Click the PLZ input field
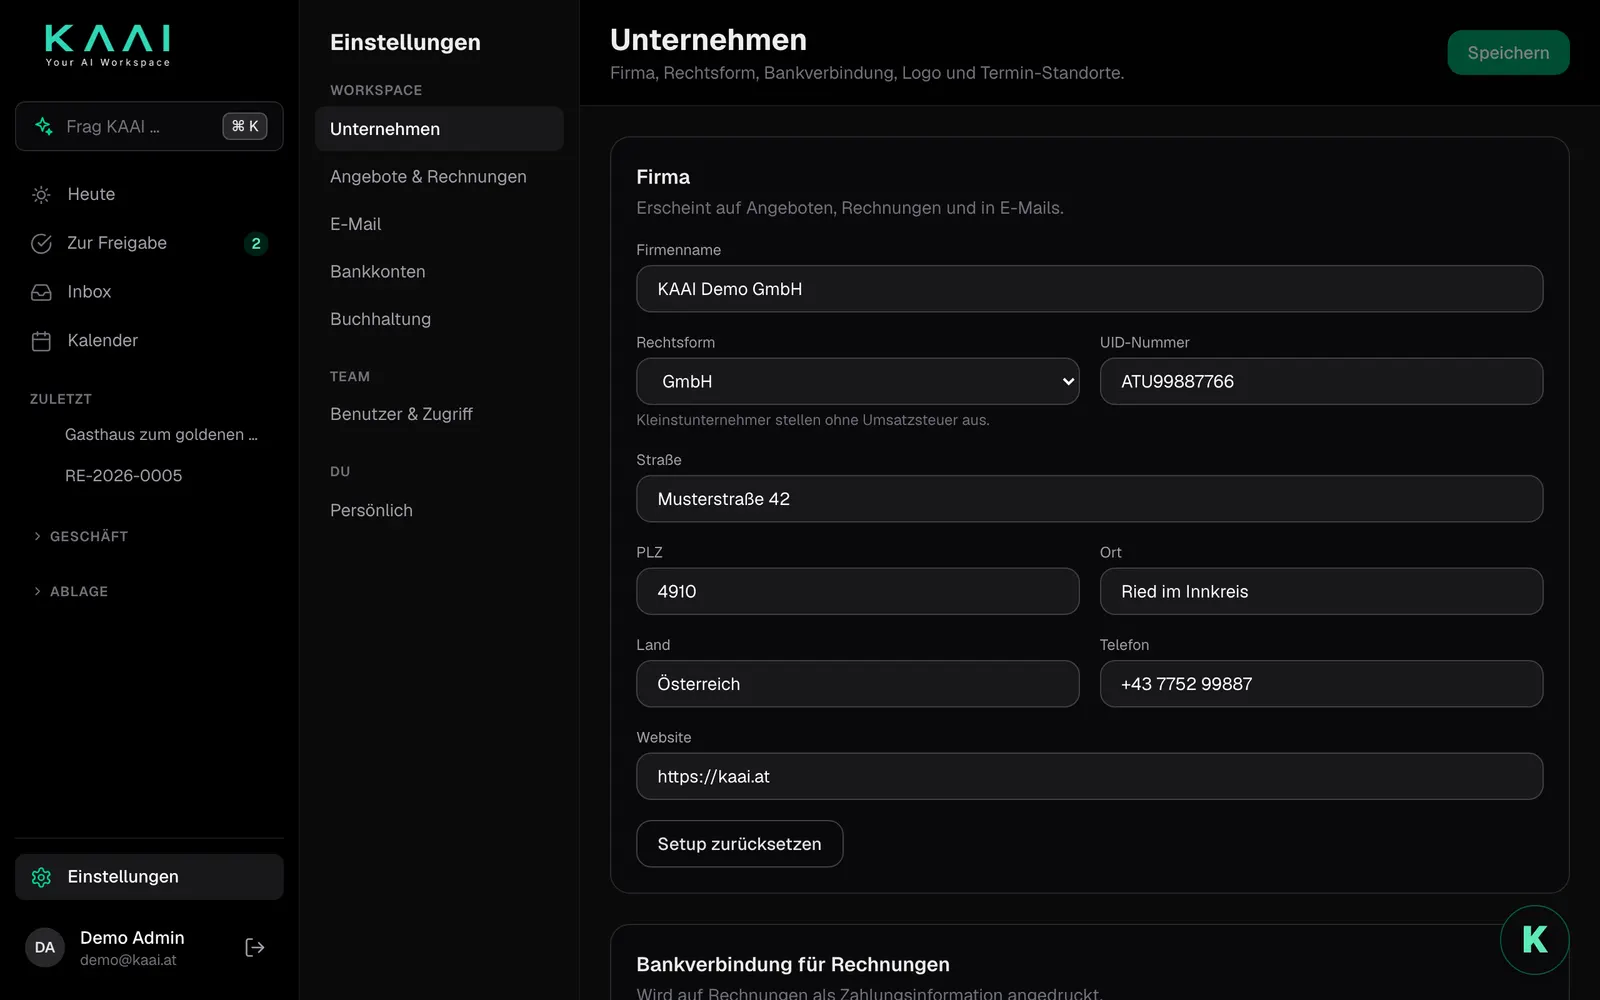This screenshot has width=1600, height=1000. pyautogui.click(x=857, y=591)
